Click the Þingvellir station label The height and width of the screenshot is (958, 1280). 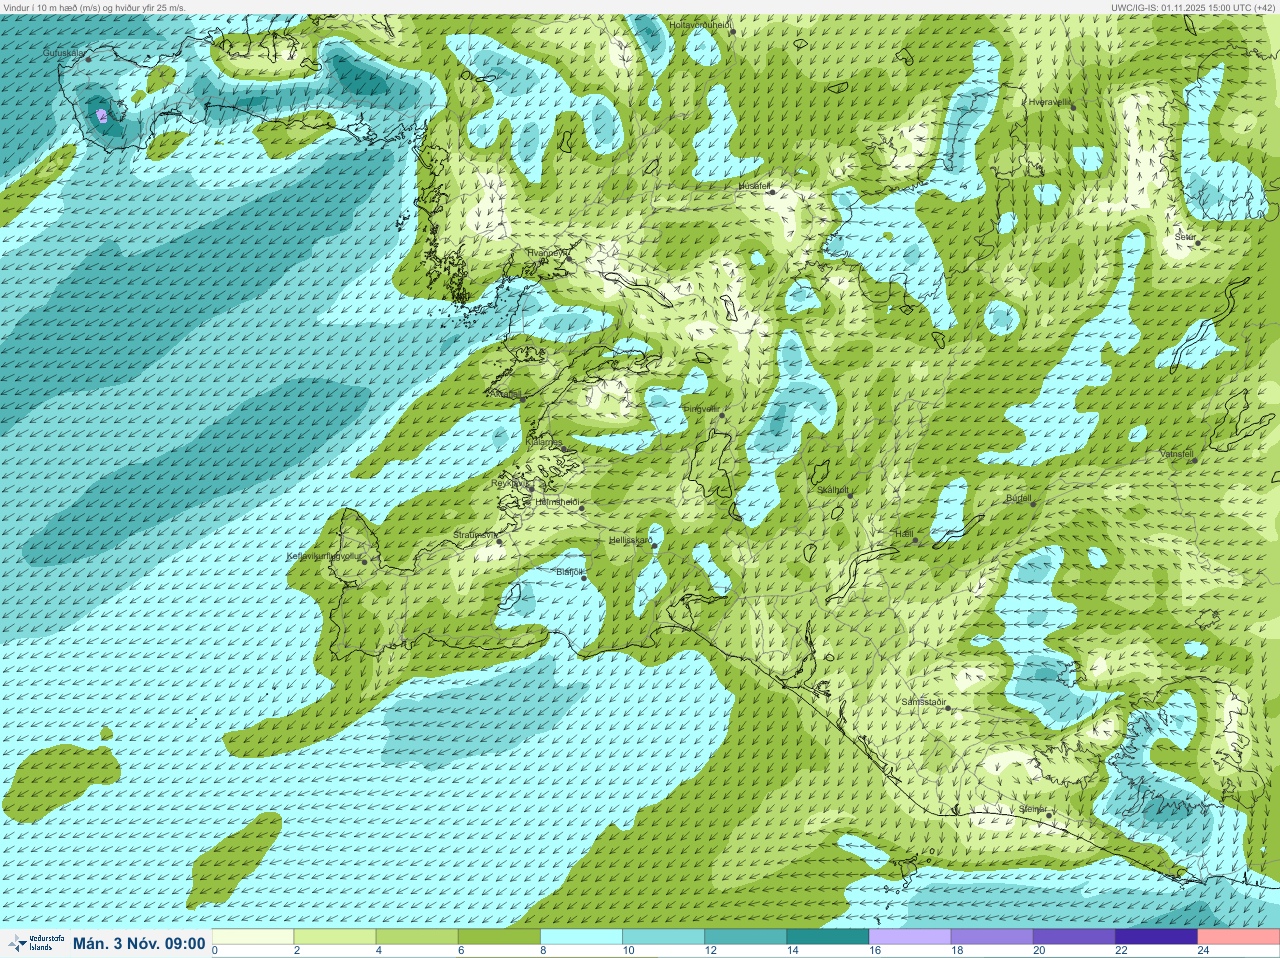[700, 409]
